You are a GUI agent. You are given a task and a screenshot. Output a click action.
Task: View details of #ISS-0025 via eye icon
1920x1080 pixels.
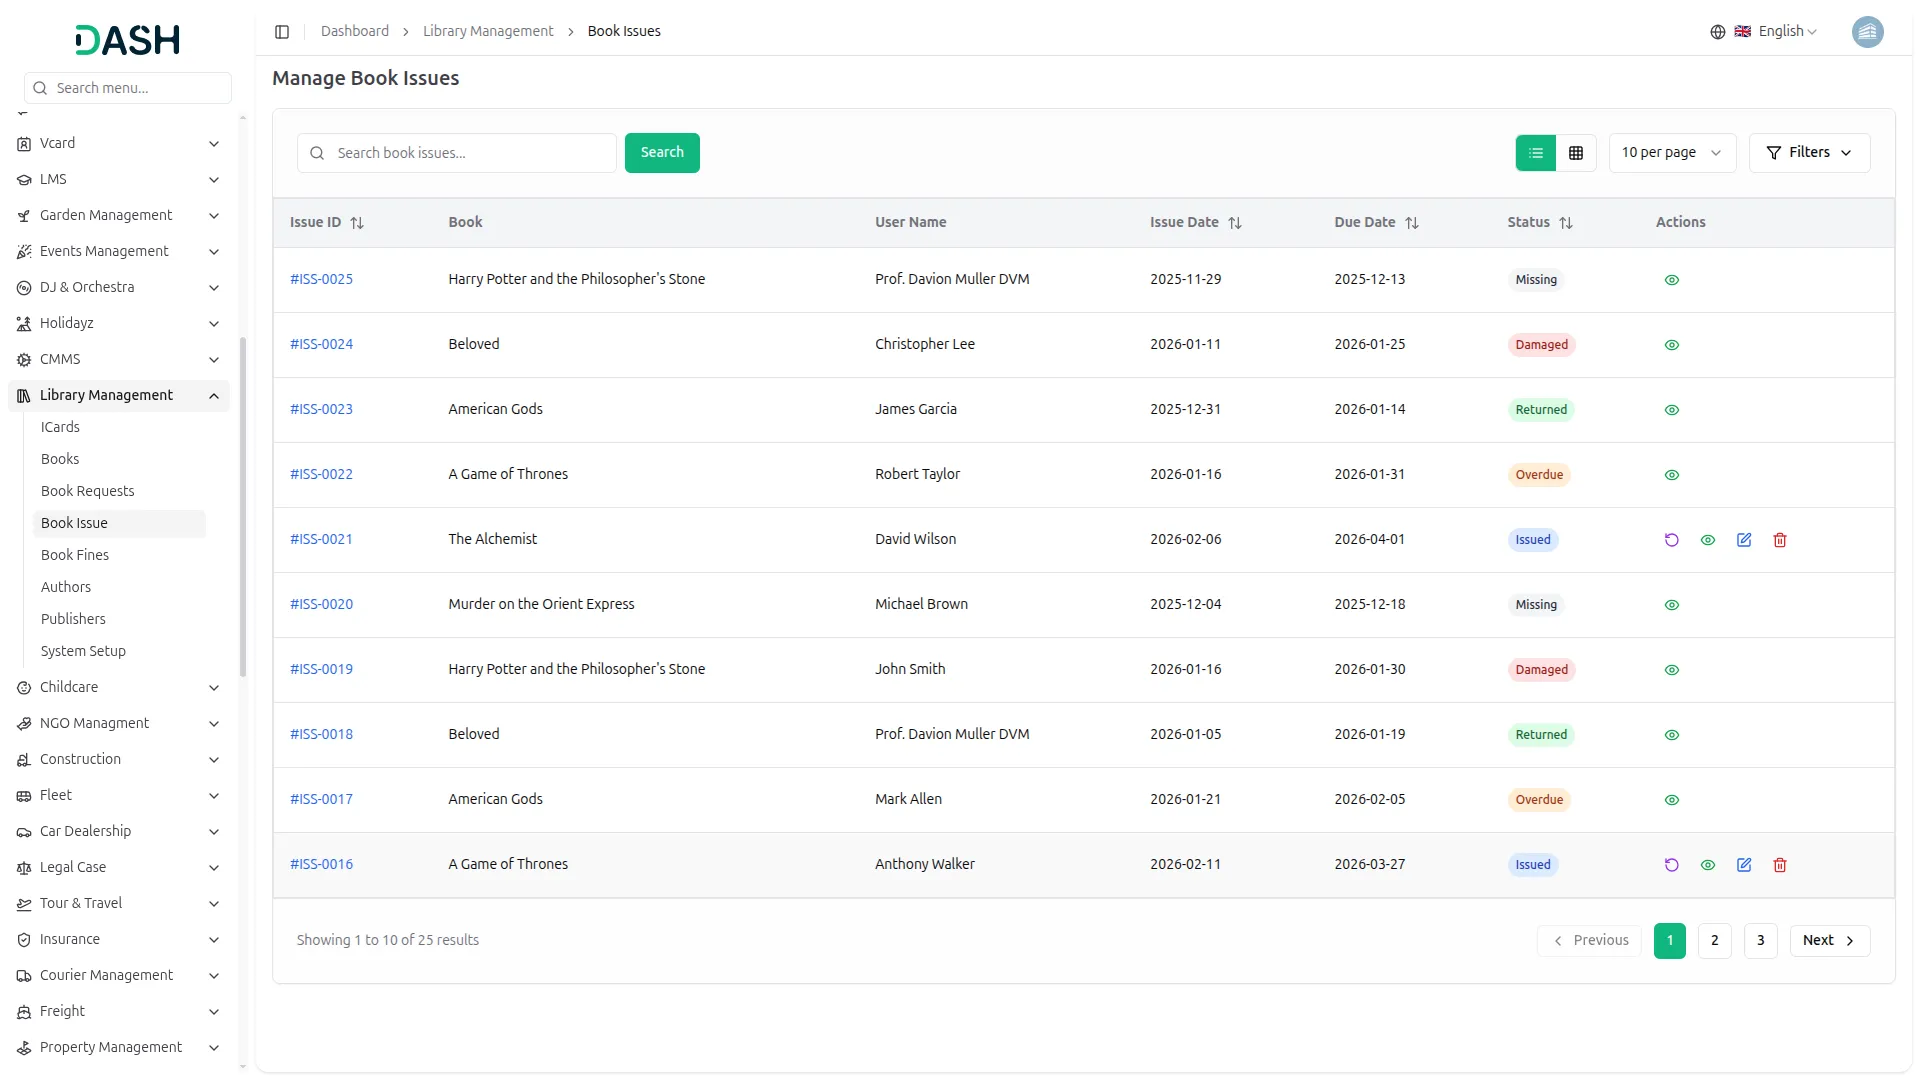point(1671,279)
